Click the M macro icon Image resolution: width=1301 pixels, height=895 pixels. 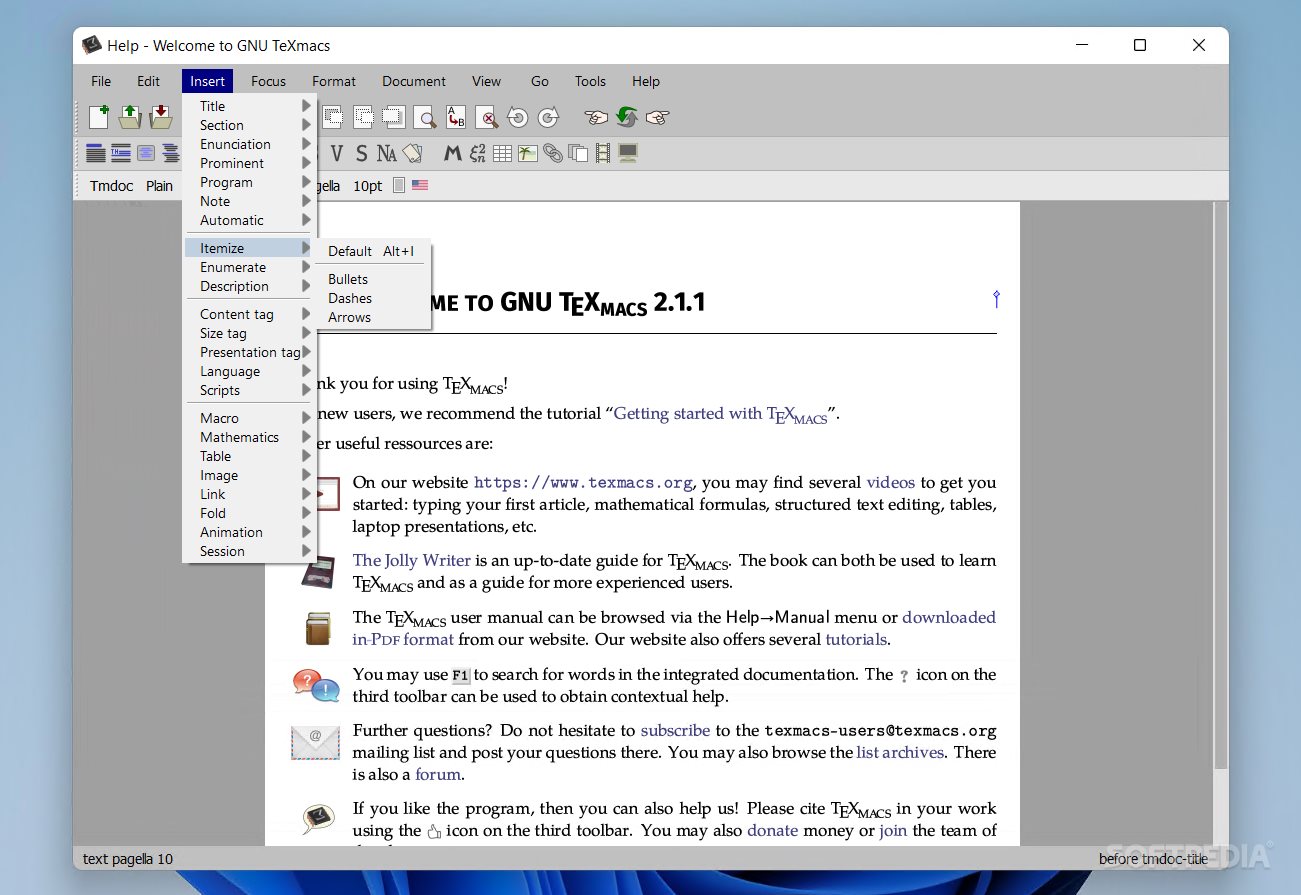point(453,153)
